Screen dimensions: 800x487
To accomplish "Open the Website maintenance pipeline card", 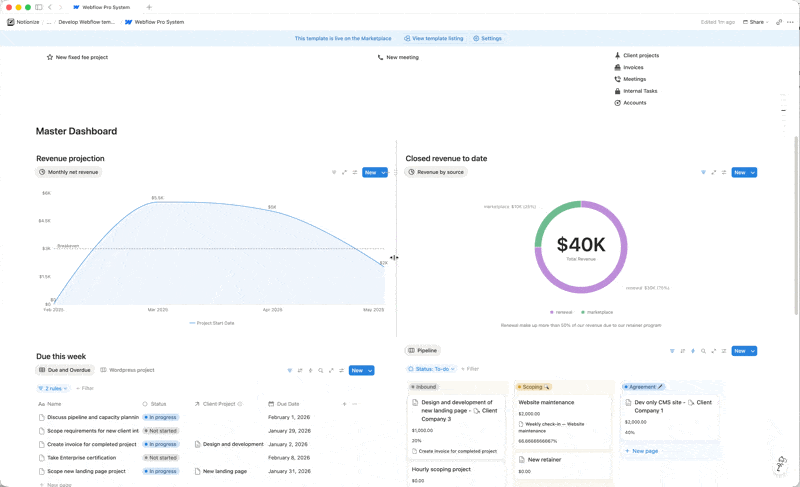I will 546,402.
